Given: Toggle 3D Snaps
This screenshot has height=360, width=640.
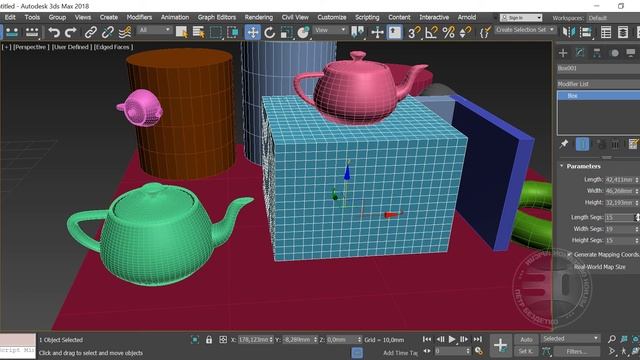Looking at the screenshot, I should [414, 32].
